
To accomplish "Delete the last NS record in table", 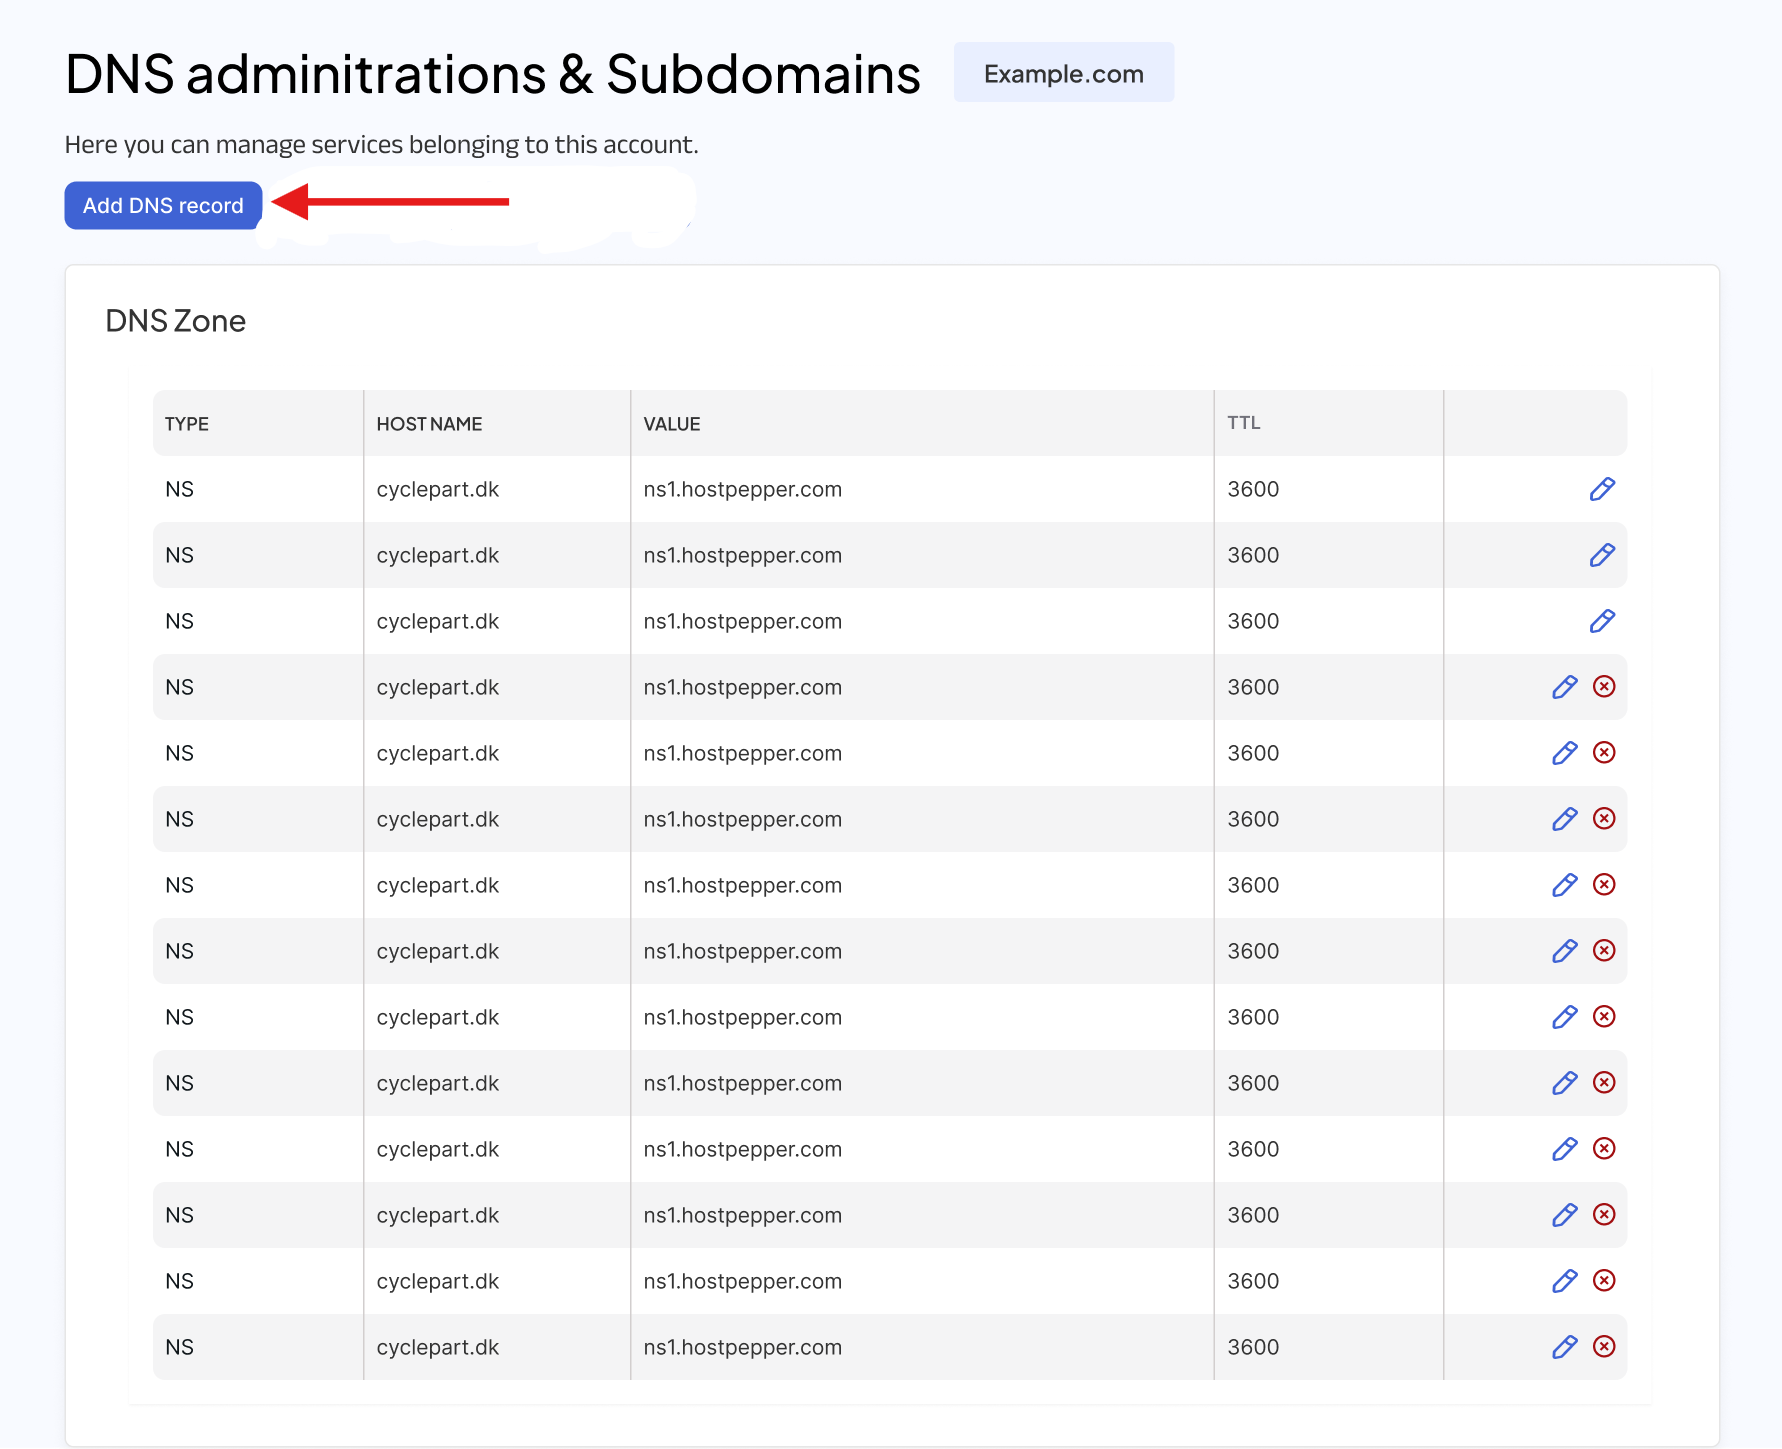I will pyautogui.click(x=1604, y=1346).
